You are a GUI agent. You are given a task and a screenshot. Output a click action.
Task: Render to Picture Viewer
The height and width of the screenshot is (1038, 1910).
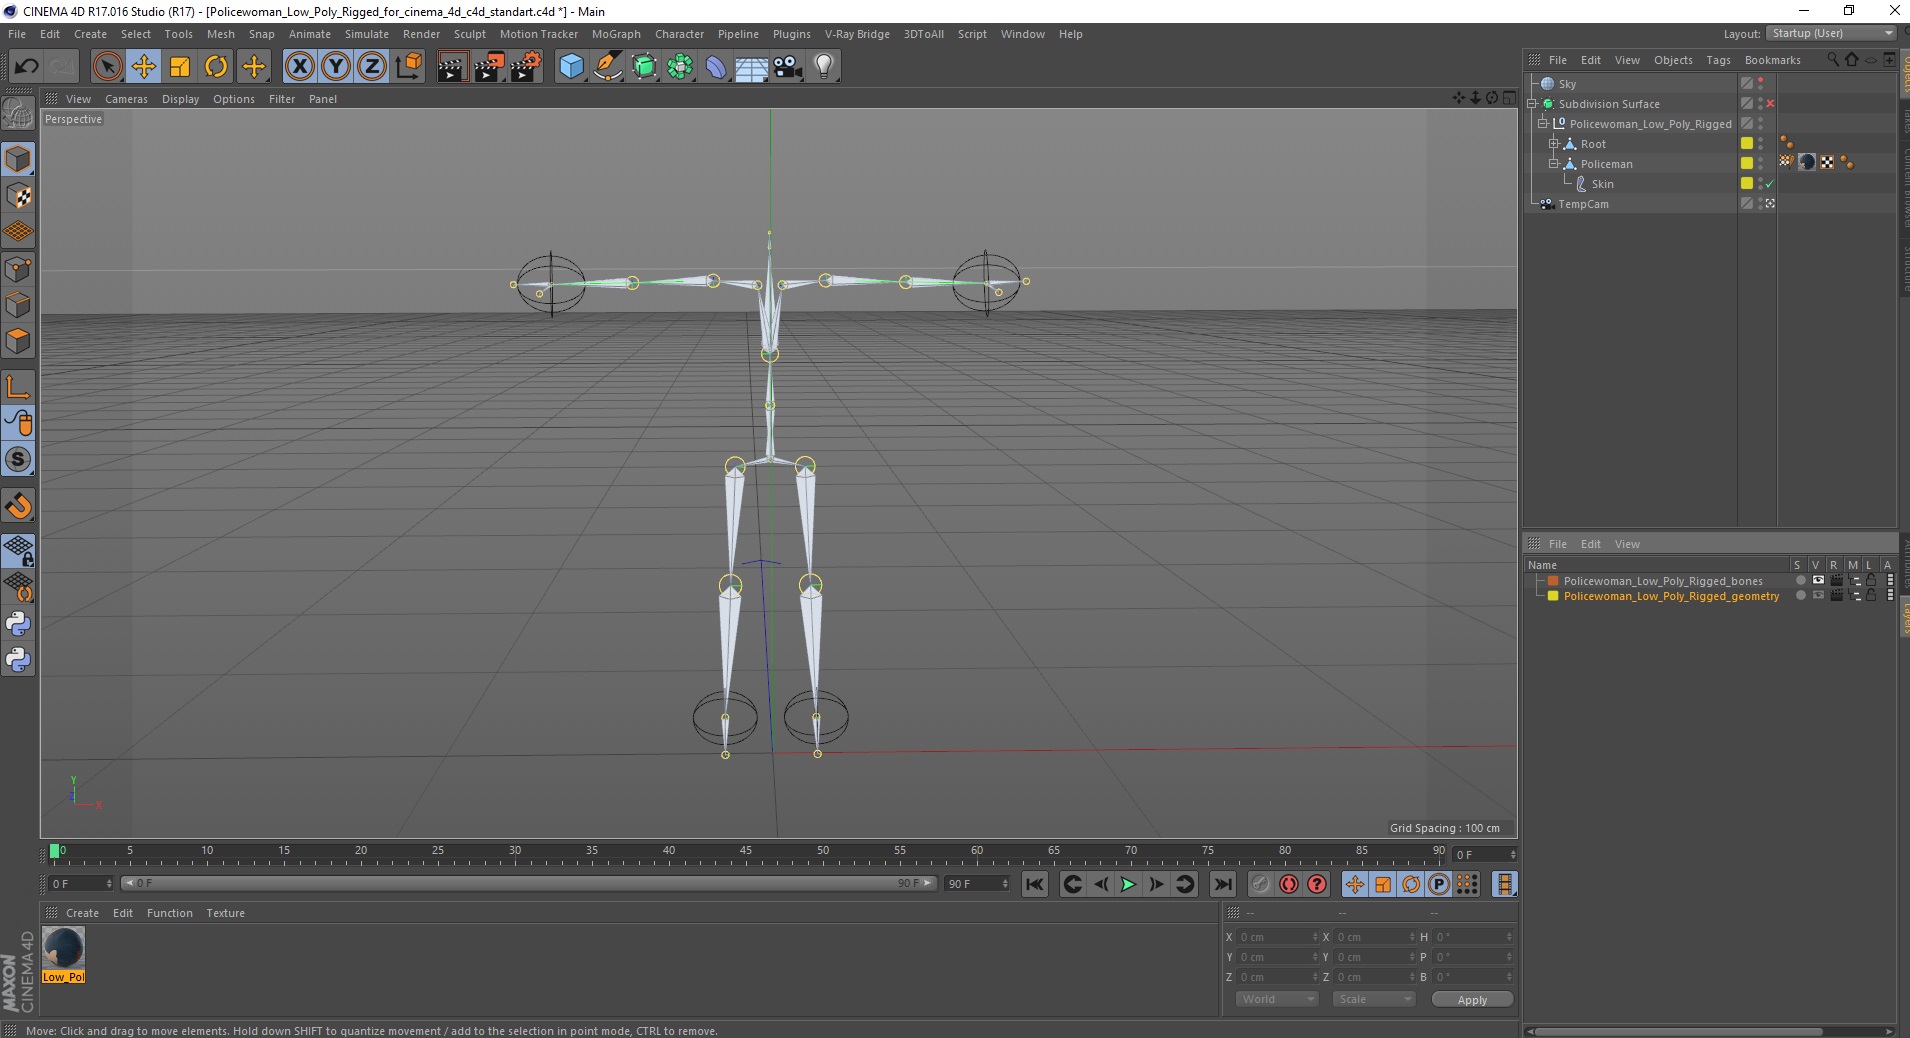pos(489,67)
